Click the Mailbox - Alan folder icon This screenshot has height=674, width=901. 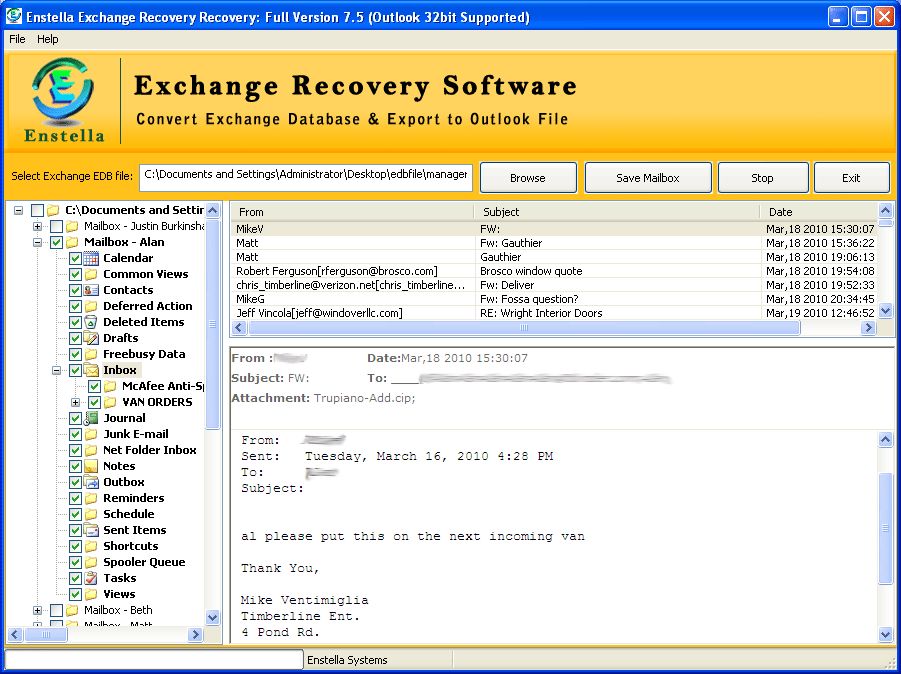pyautogui.click(x=72, y=242)
